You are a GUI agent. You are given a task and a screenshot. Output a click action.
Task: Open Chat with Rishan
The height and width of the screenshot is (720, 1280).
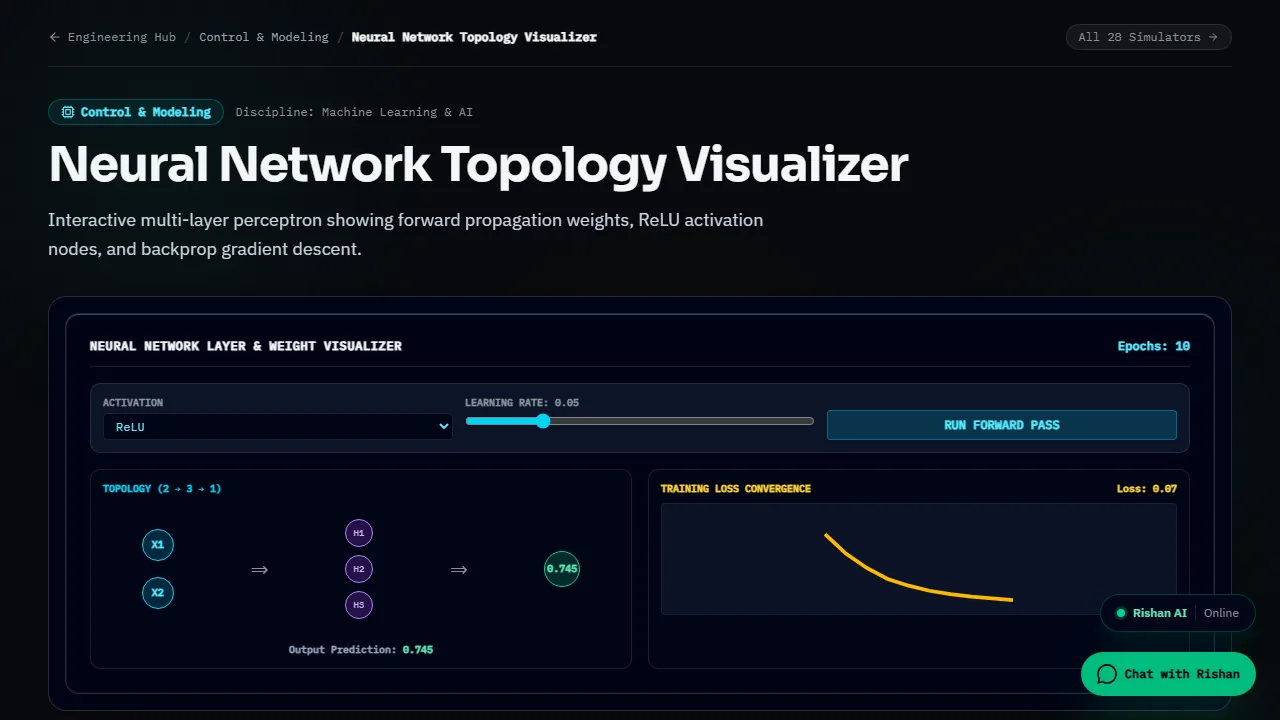tap(1168, 674)
